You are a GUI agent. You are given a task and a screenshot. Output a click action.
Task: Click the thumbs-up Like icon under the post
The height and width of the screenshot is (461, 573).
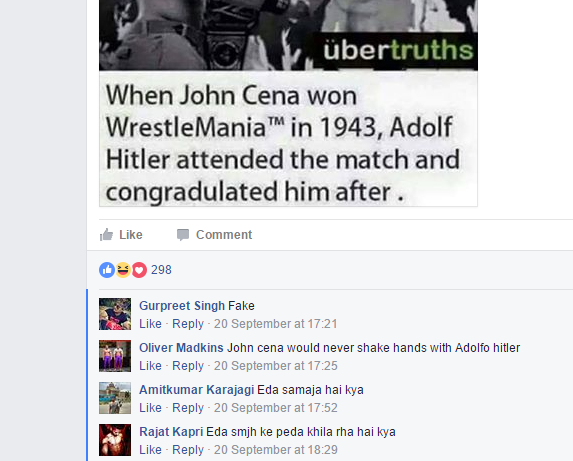click(106, 235)
